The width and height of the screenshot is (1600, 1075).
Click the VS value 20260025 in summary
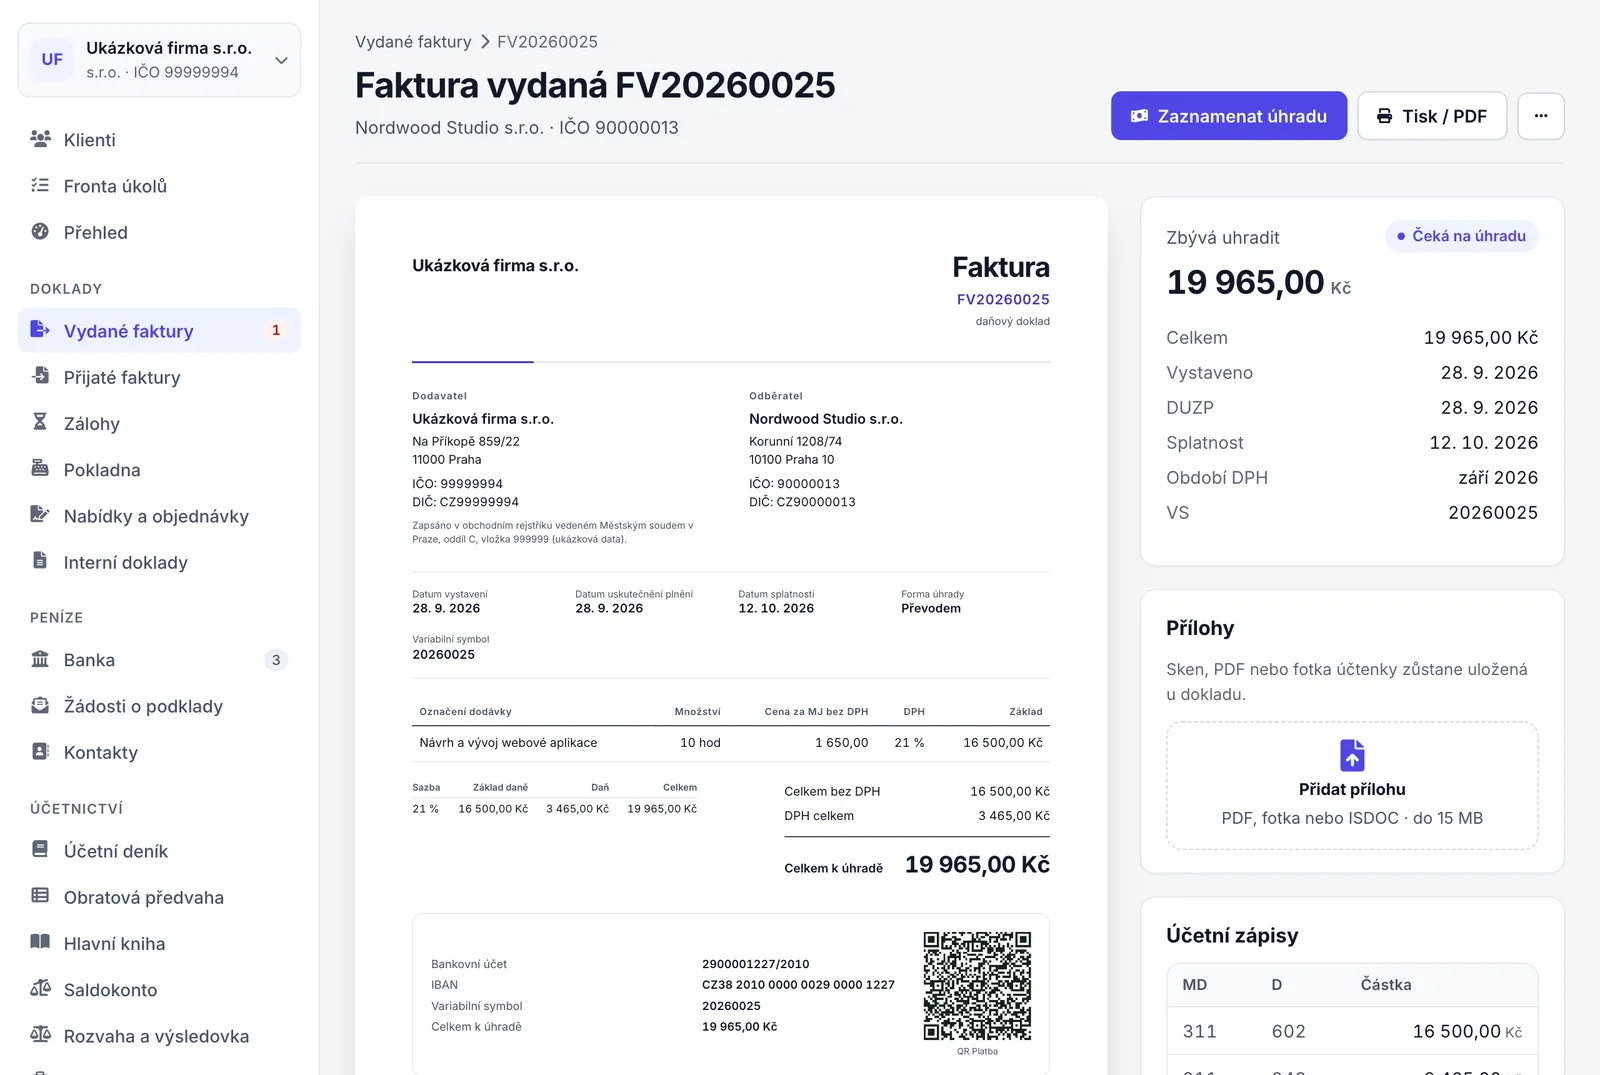point(1493,513)
